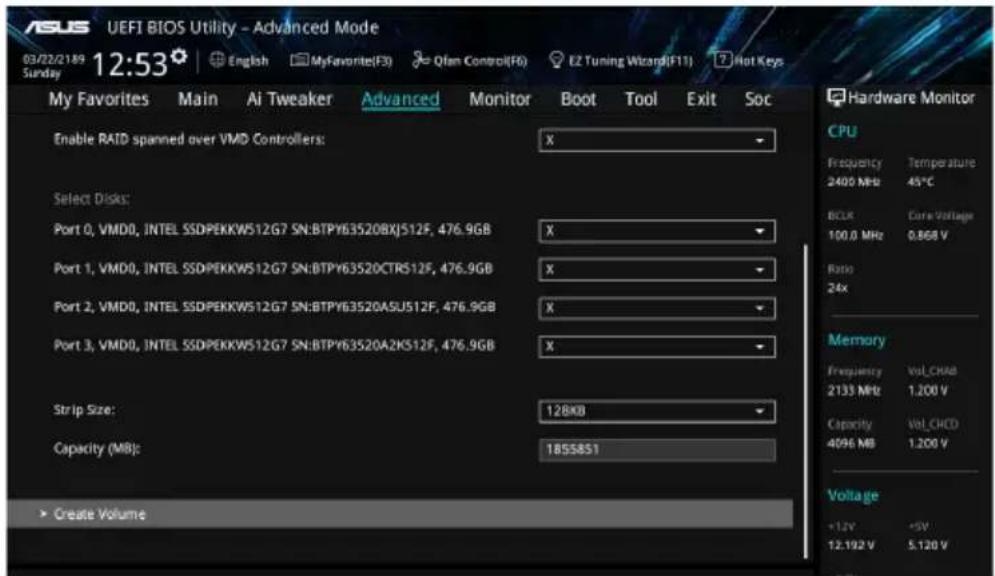The image size is (995, 576).
Task: Open the Boot tab
Action: coord(578,99)
